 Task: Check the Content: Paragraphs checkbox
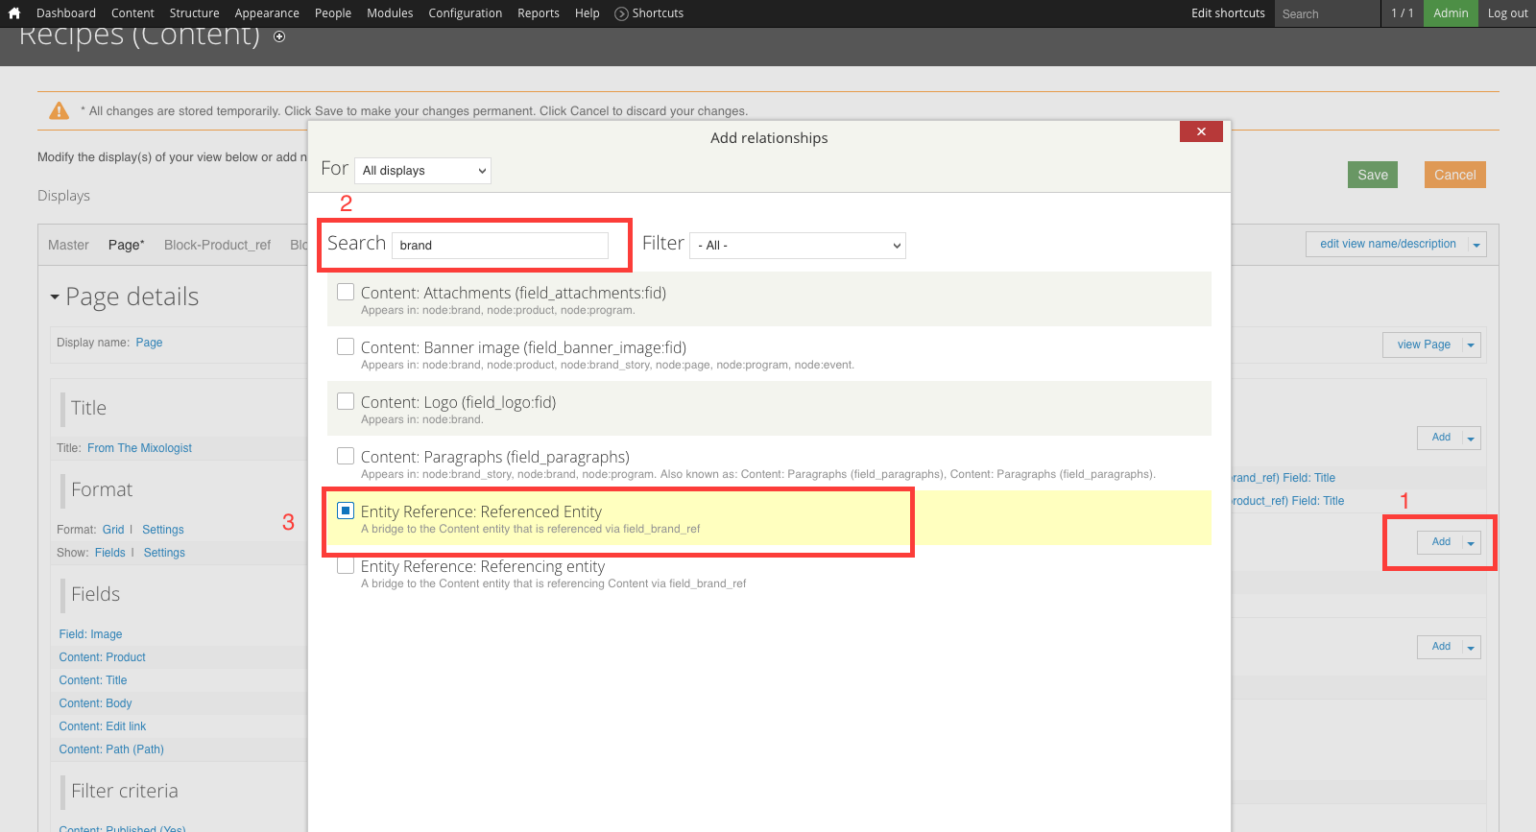(345, 455)
